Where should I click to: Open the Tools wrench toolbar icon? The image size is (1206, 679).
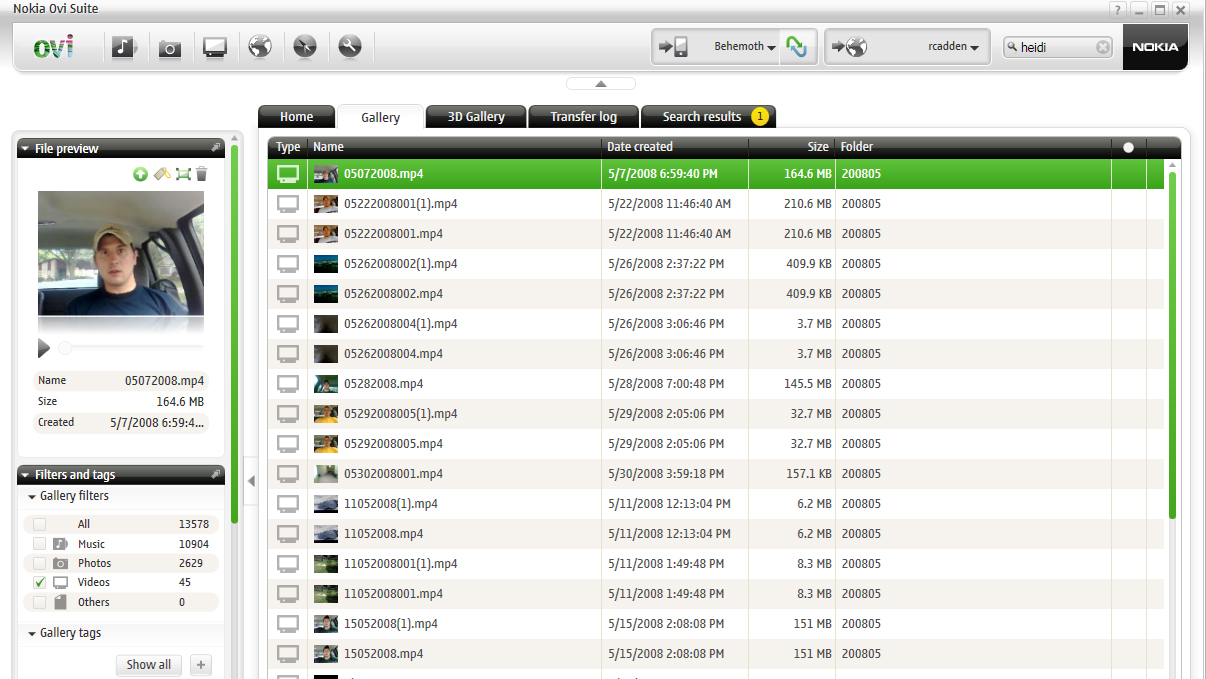click(x=349, y=47)
